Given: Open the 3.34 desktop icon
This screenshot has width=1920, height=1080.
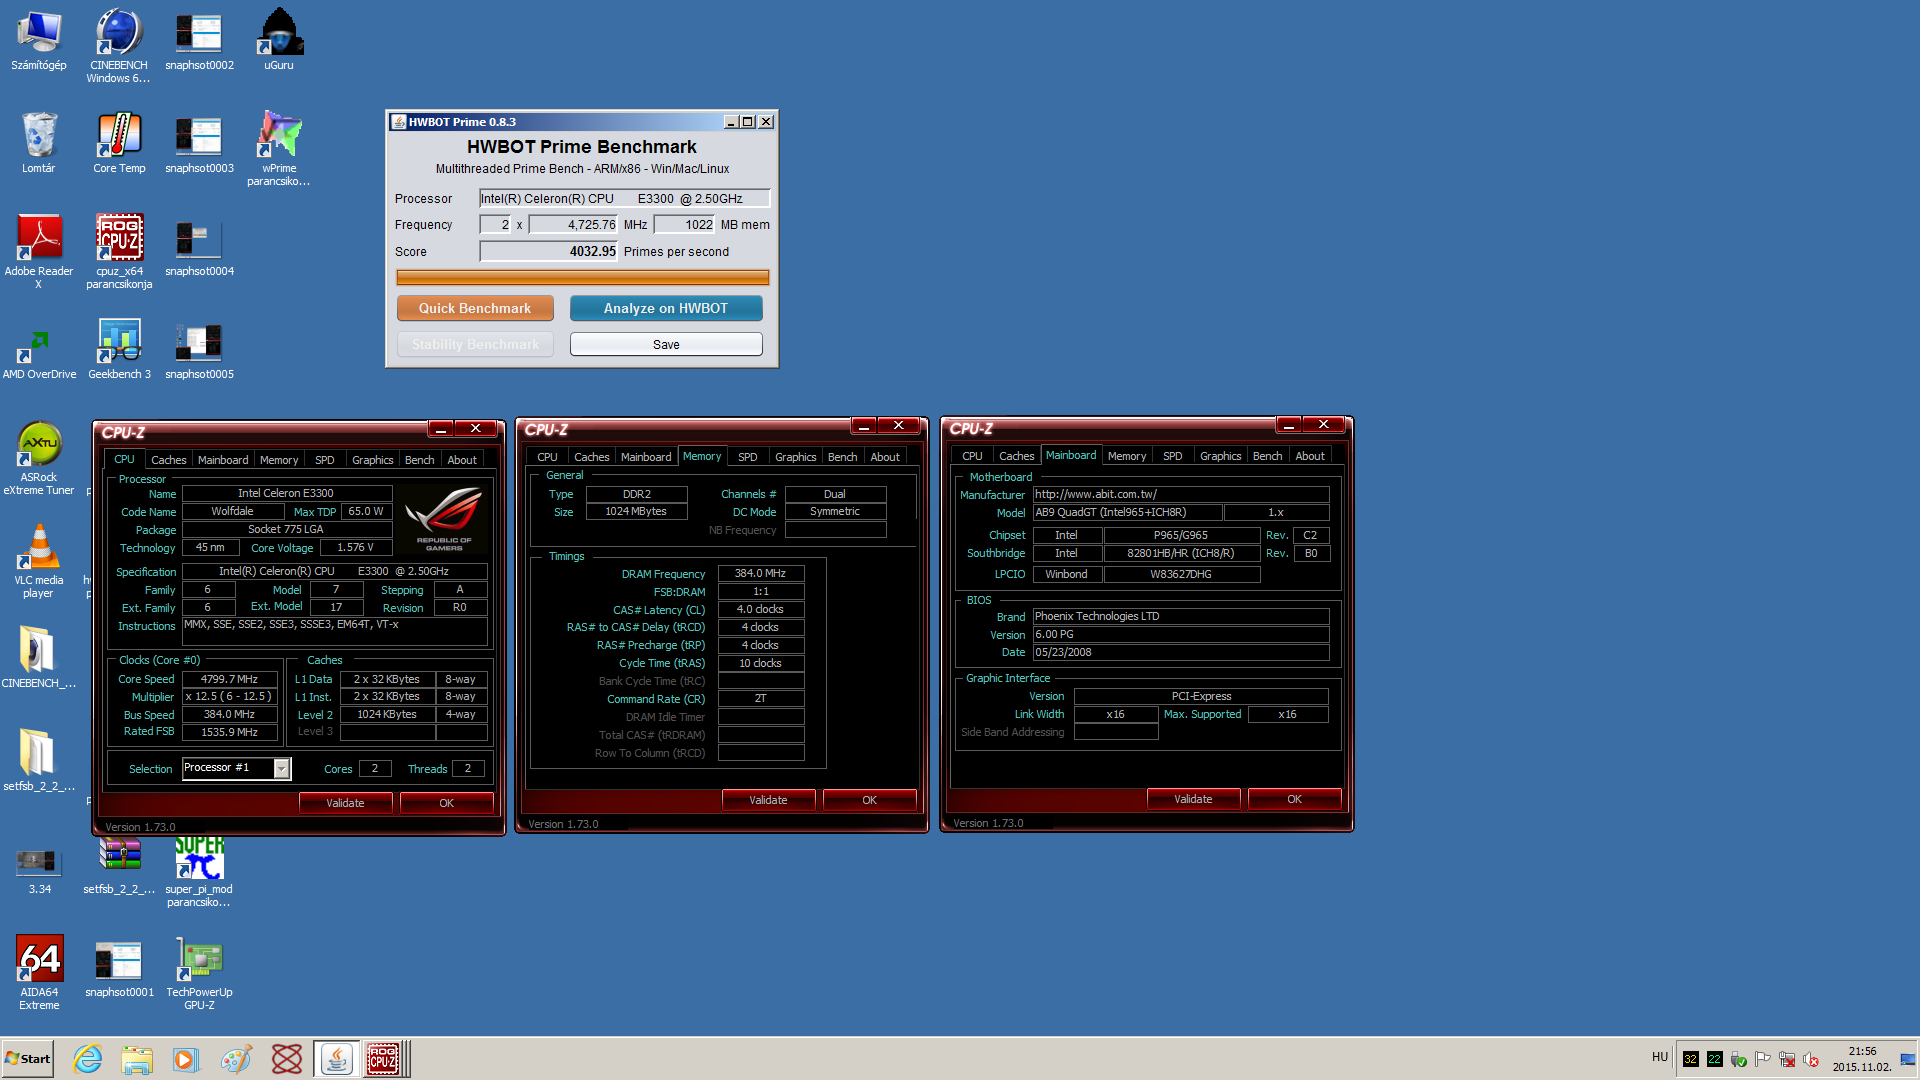Looking at the screenshot, I should [x=39, y=869].
